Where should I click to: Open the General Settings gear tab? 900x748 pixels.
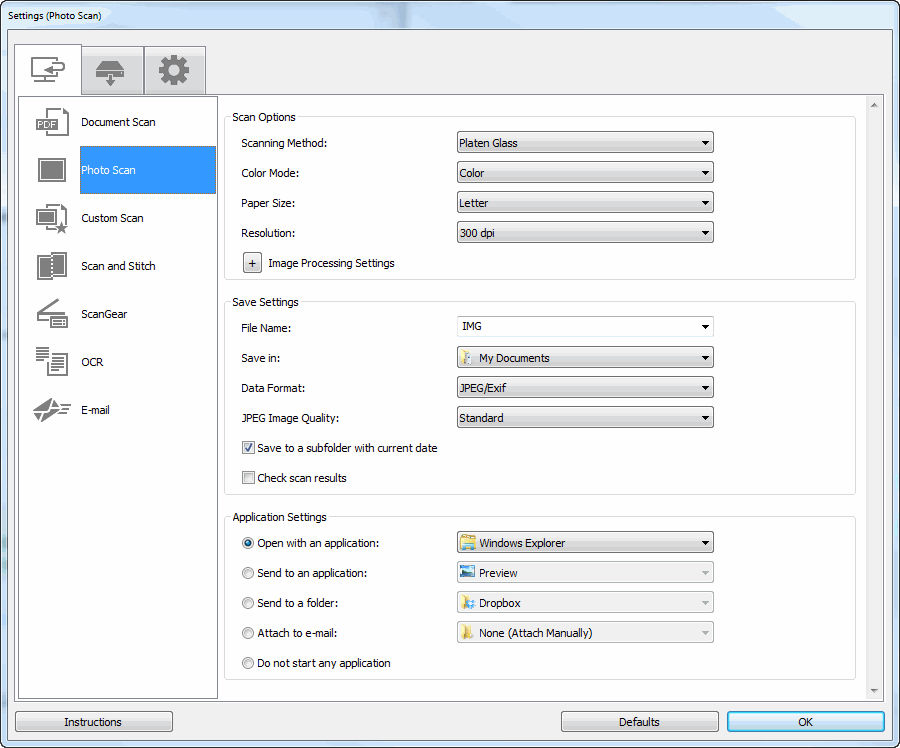point(174,70)
